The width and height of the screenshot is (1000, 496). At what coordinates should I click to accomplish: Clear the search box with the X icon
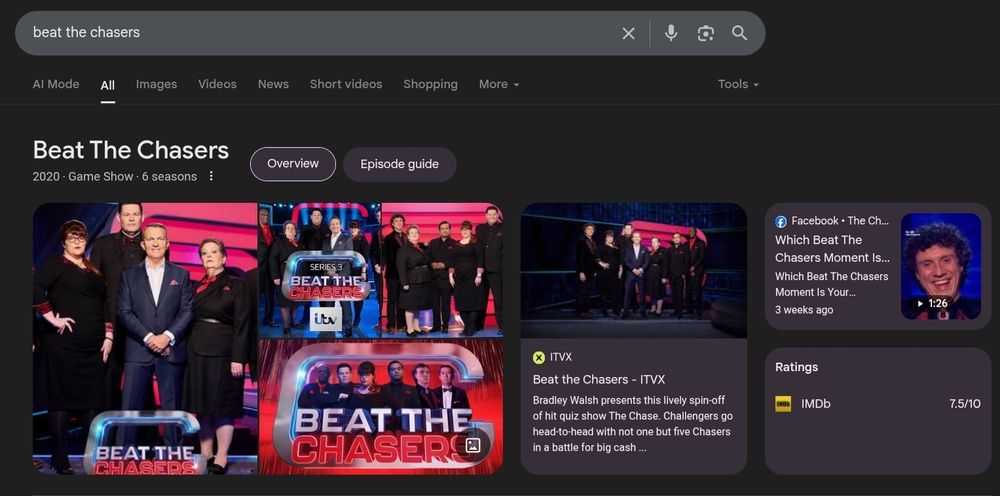point(628,33)
